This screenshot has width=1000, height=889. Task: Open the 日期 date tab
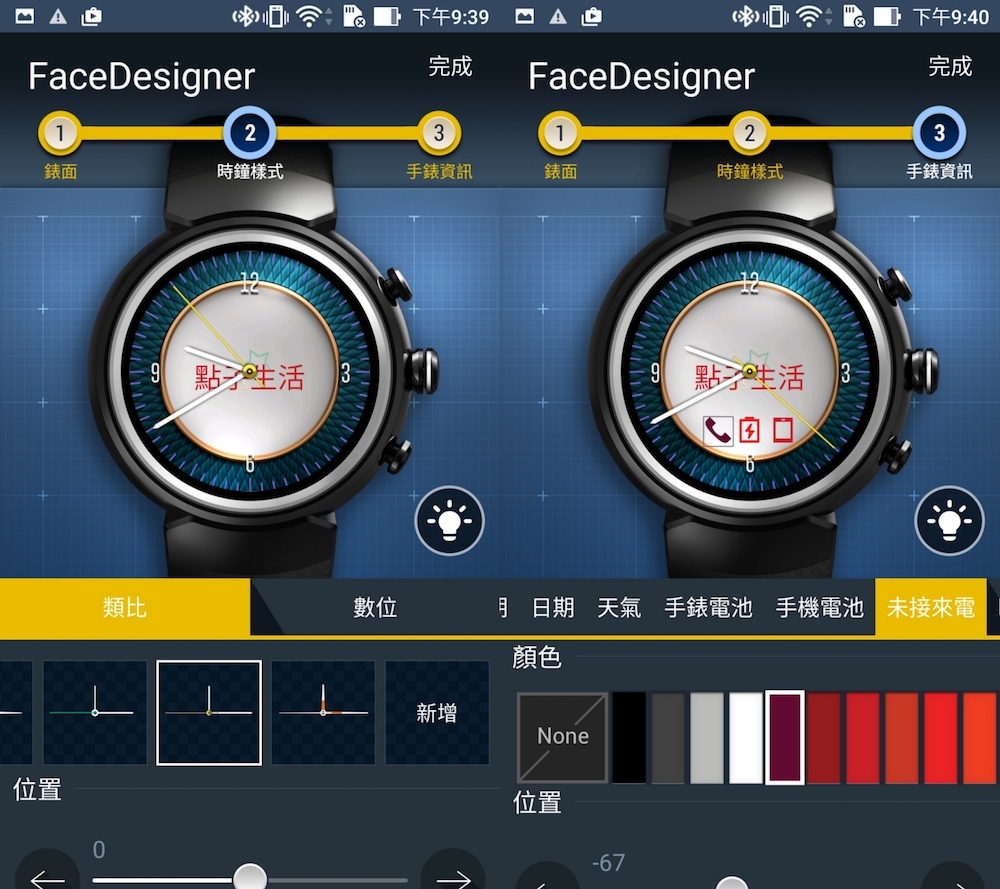(553, 607)
